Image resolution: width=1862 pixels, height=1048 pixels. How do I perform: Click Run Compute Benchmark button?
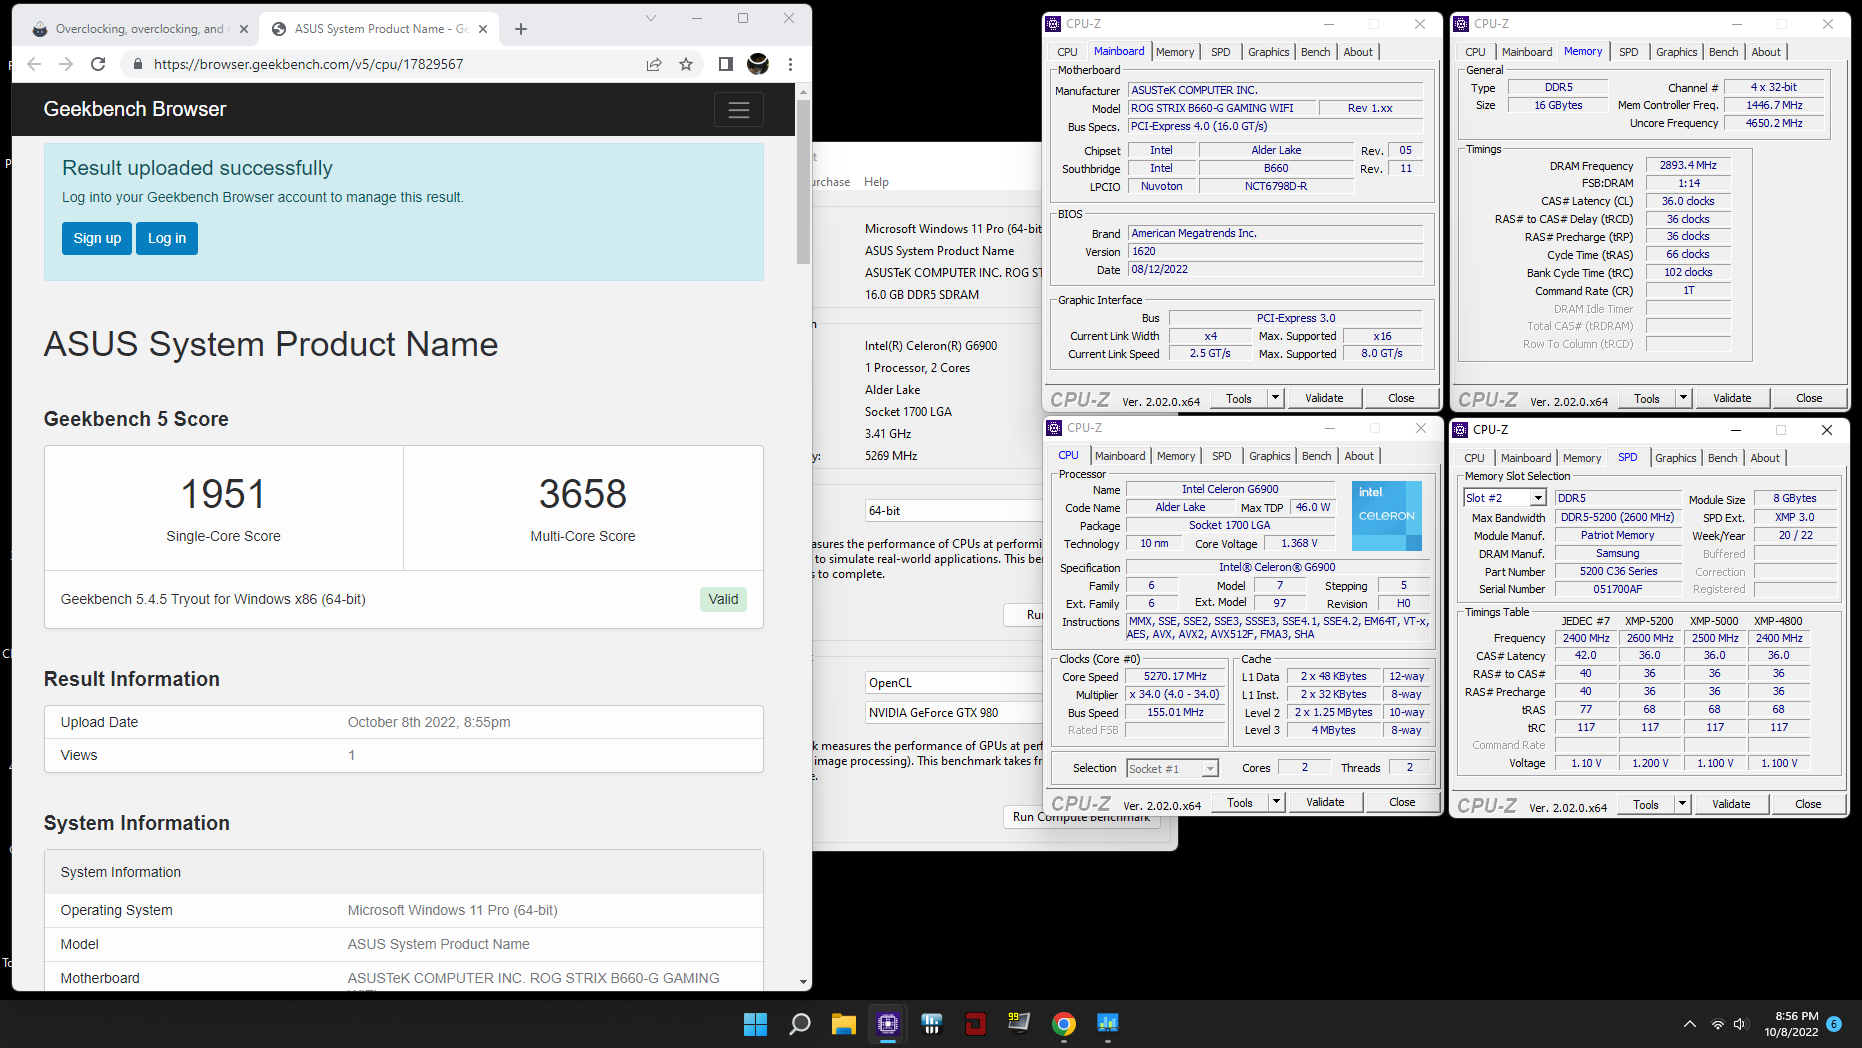(1082, 817)
